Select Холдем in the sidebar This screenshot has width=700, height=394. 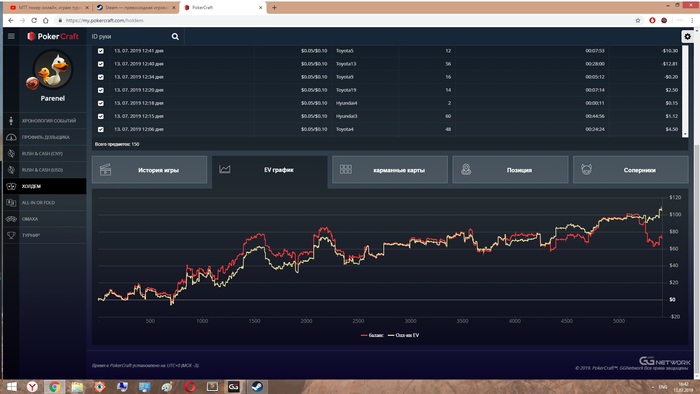45,186
